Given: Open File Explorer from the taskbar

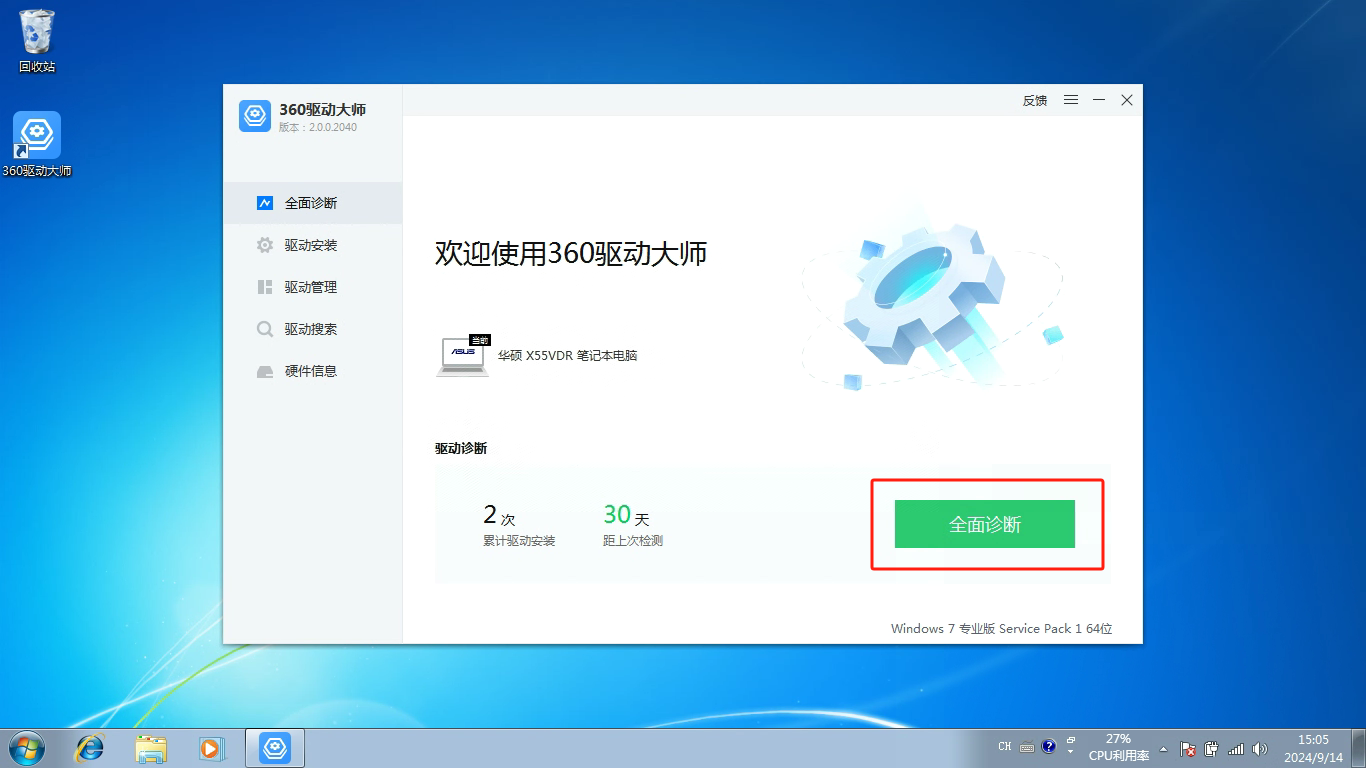Looking at the screenshot, I should 151,748.
